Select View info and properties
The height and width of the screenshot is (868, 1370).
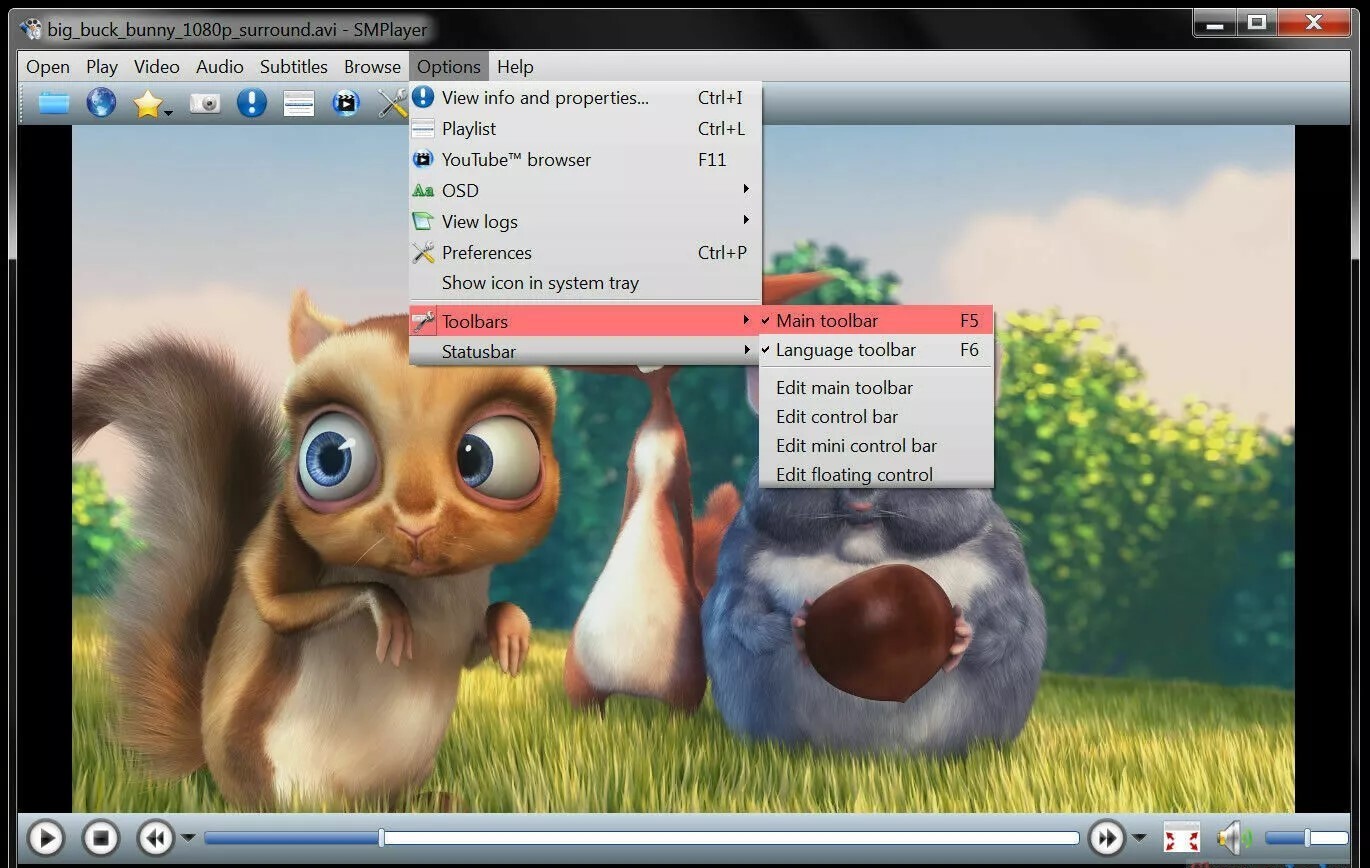pyautogui.click(x=585, y=98)
